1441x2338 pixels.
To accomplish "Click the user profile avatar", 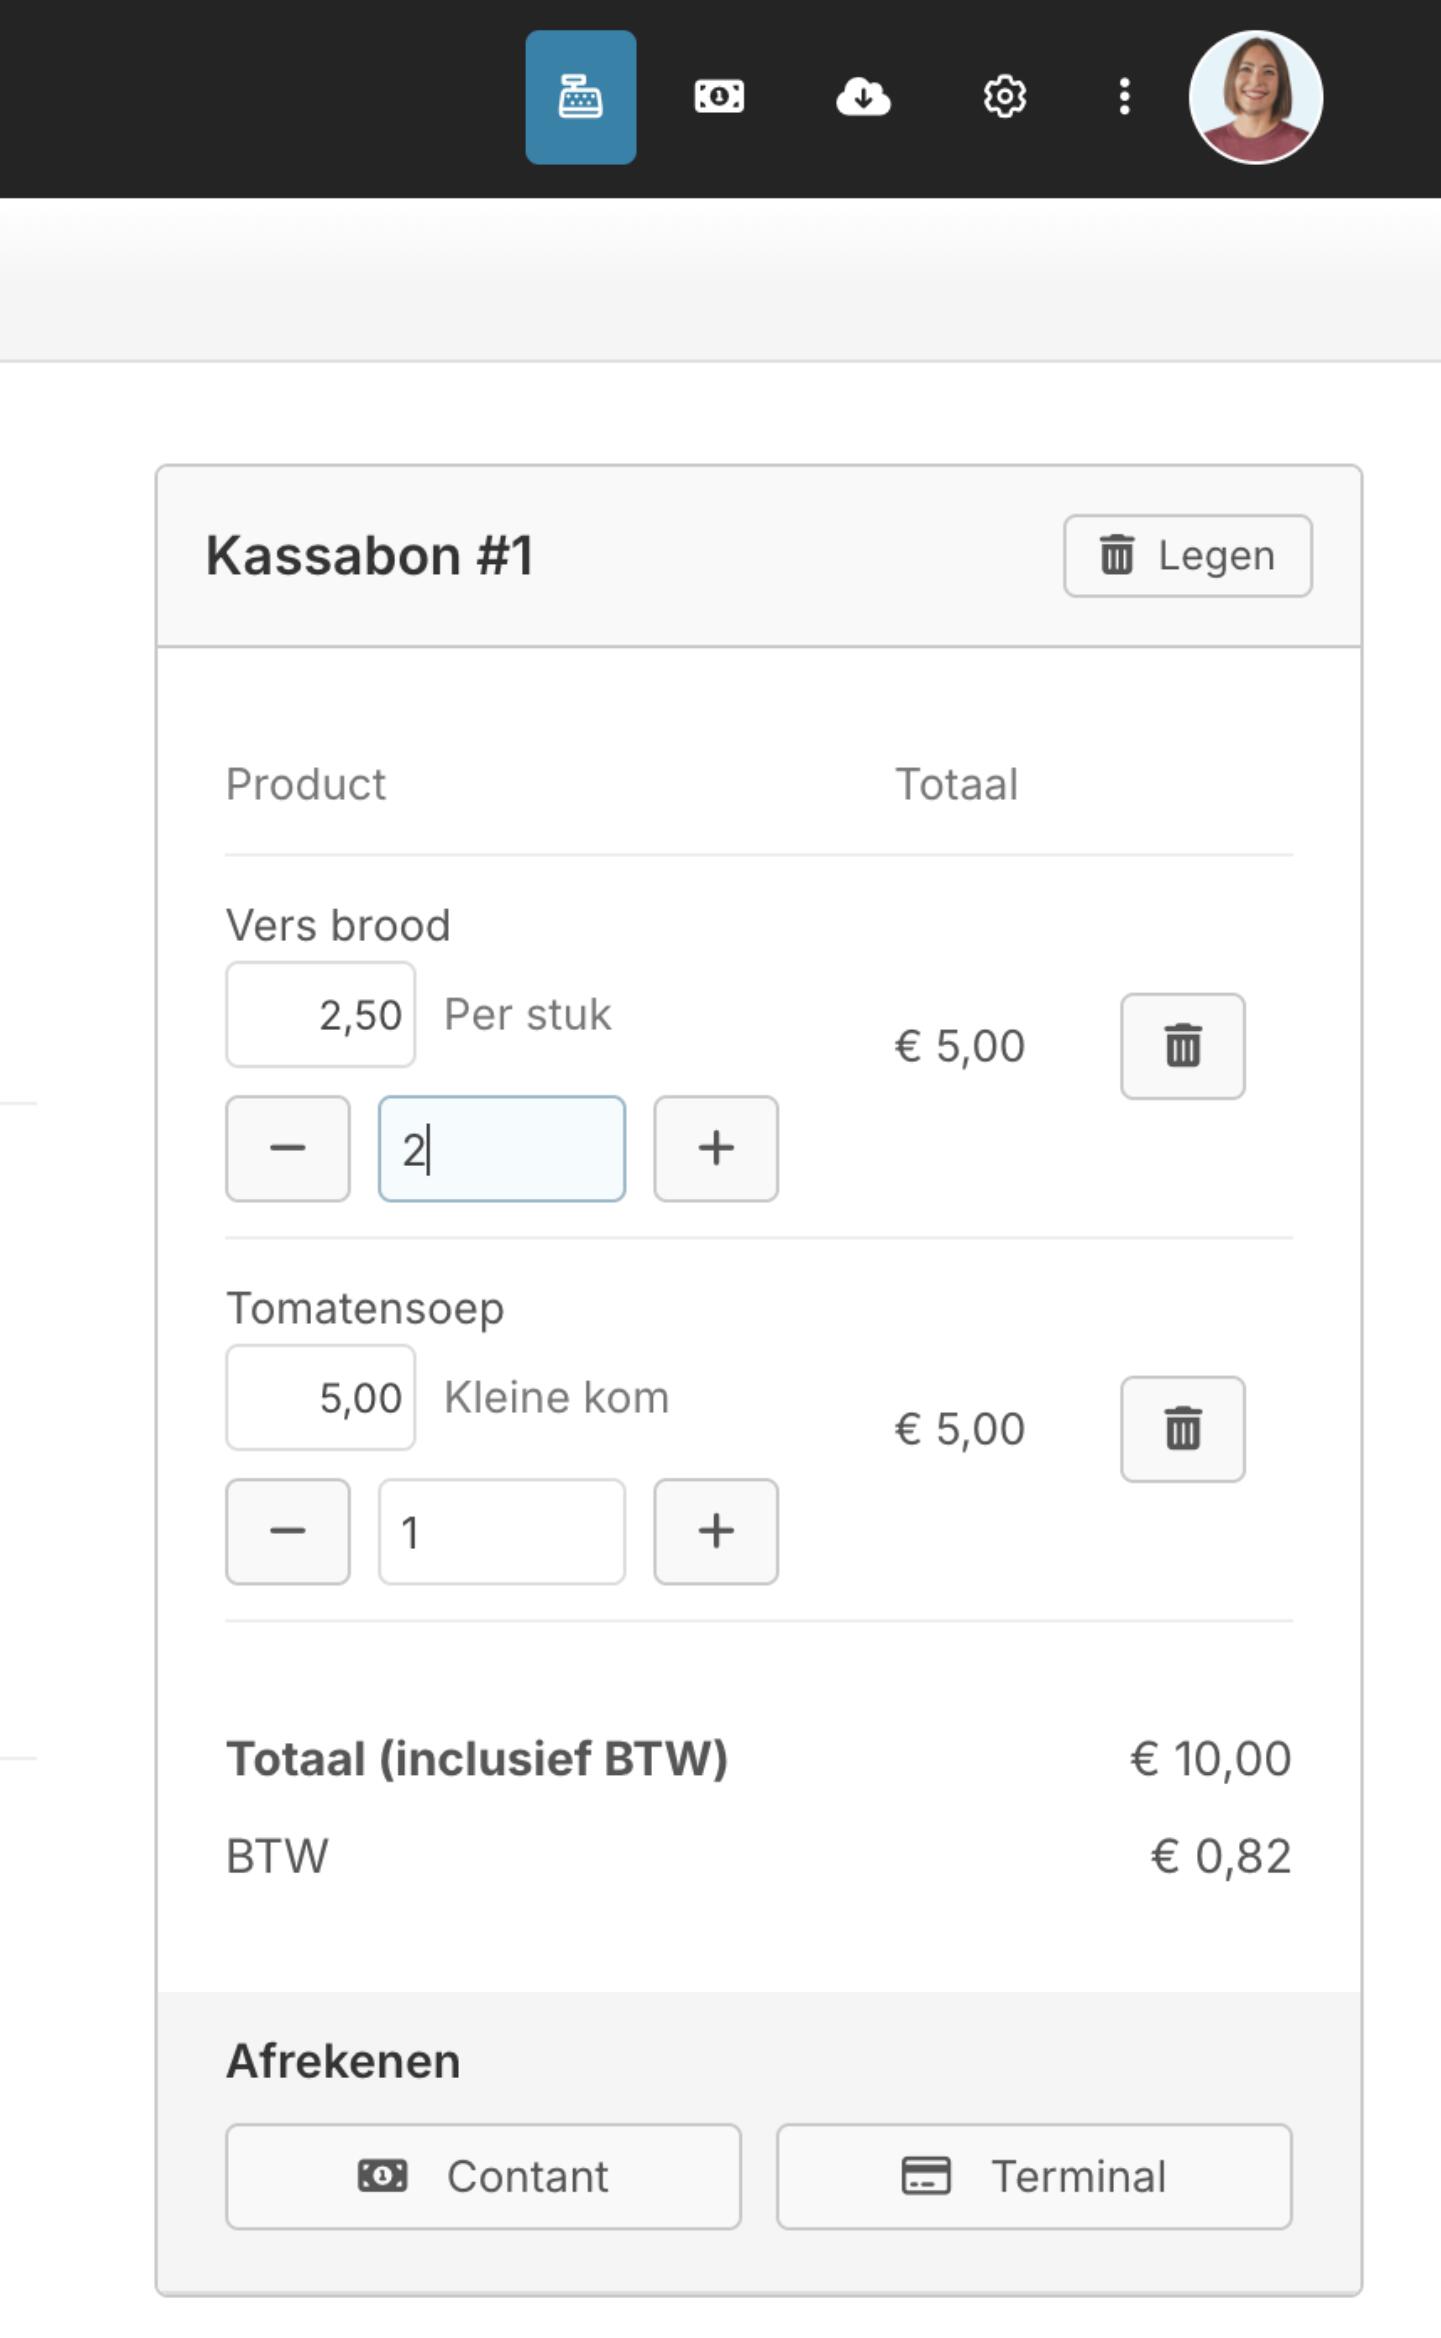I will click(x=1255, y=97).
